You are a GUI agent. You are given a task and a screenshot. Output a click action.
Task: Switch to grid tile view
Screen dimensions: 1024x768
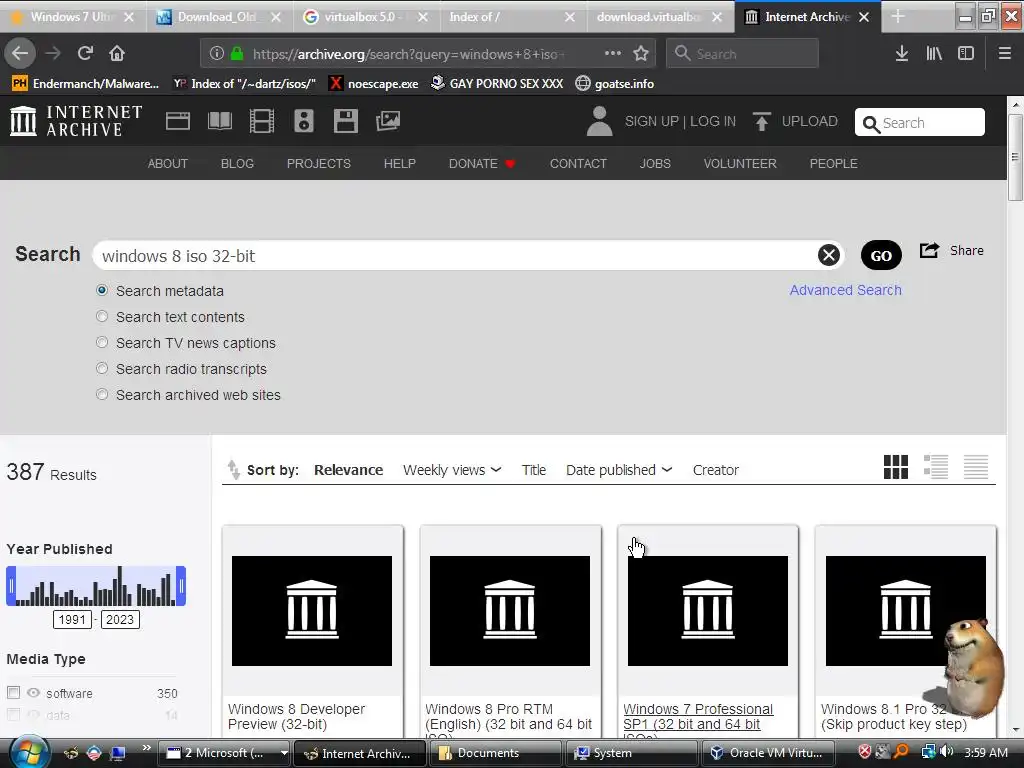click(895, 467)
